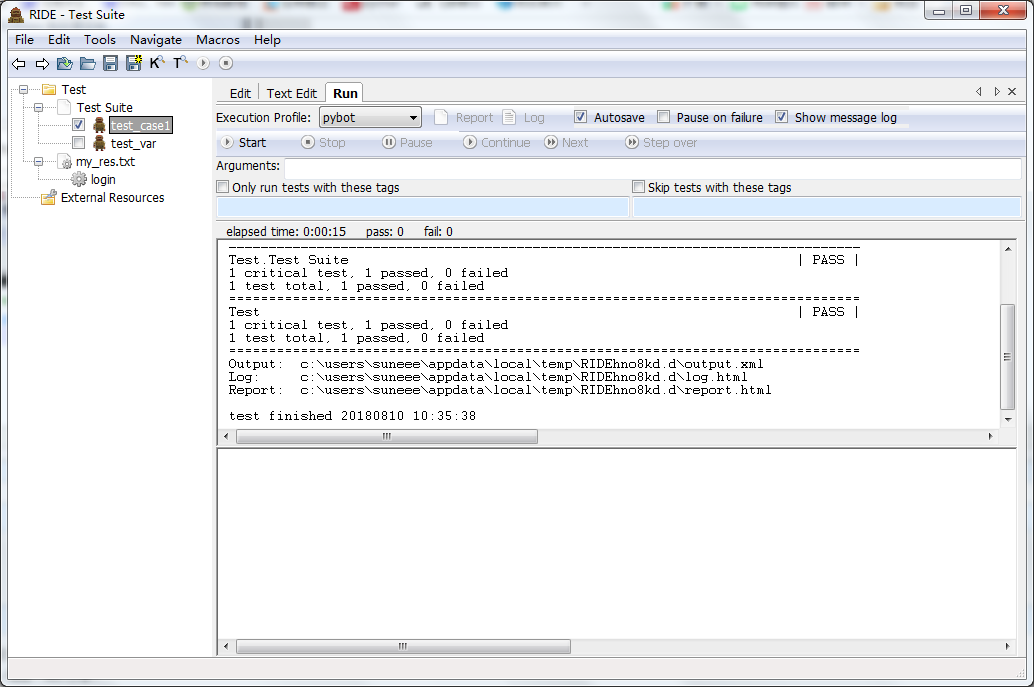1034x687 pixels.
Task: Click the gear icon next to login keyword
Action: tap(77, 179)
